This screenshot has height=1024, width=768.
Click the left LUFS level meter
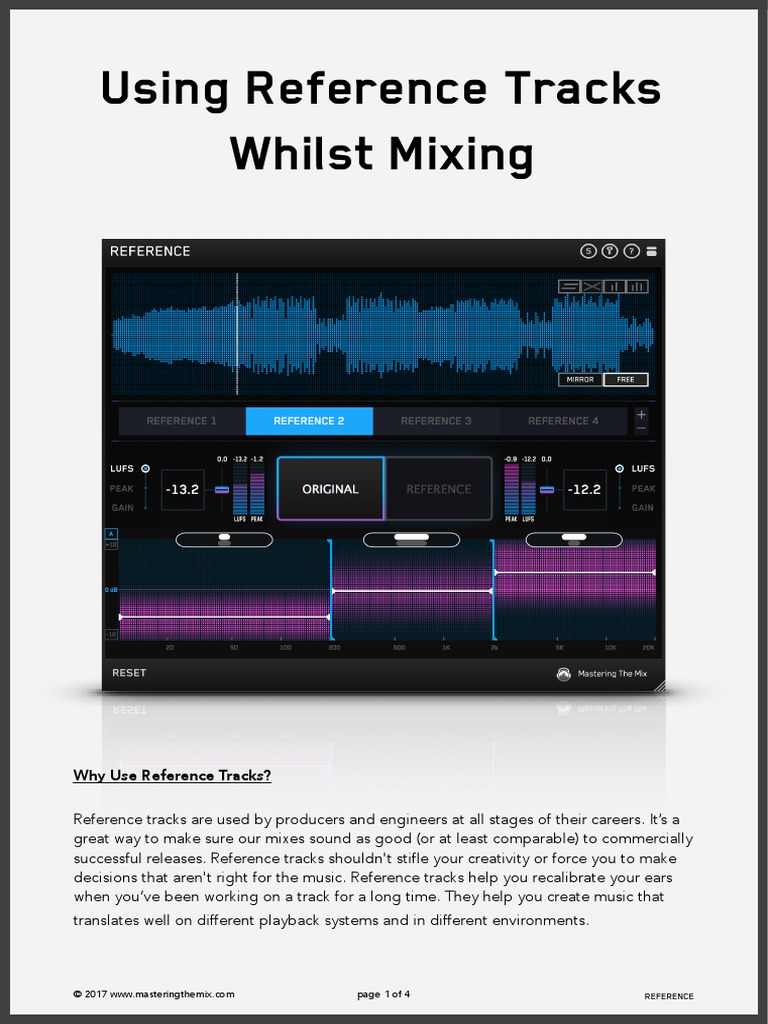(x=240, y=490)
